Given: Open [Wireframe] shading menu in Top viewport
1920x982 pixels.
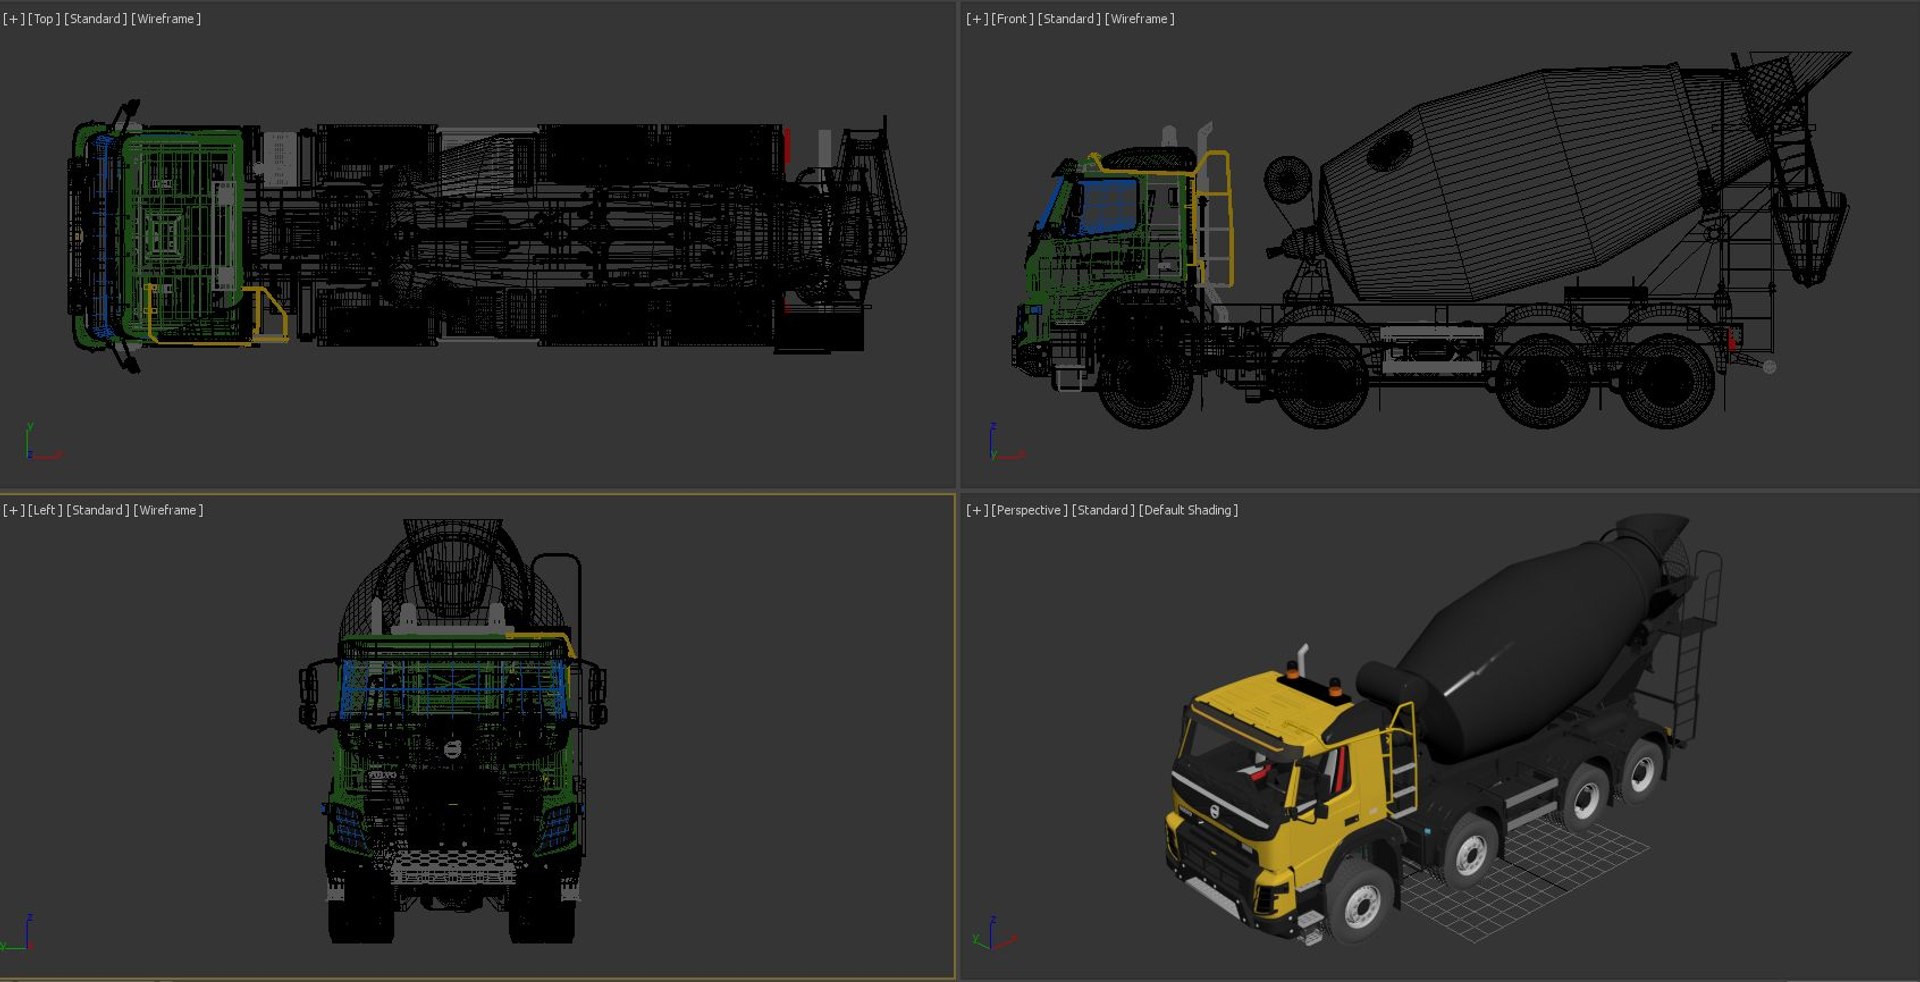Looking at the screenshot, I should (x=166, y=19).
